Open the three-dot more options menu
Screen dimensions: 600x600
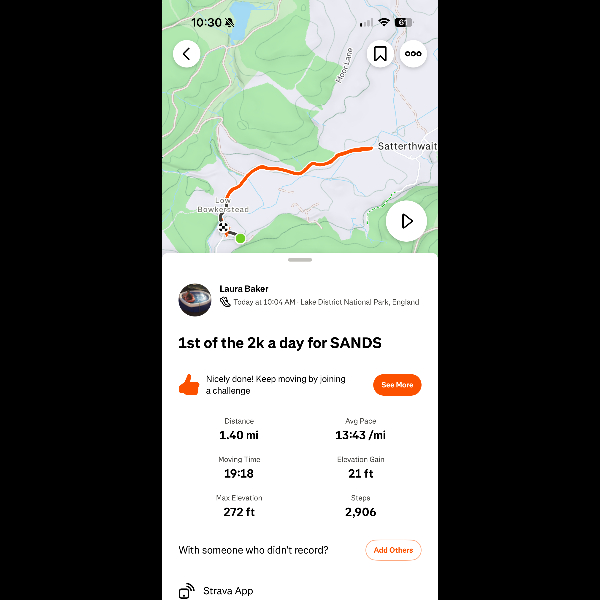click(413, 53)
